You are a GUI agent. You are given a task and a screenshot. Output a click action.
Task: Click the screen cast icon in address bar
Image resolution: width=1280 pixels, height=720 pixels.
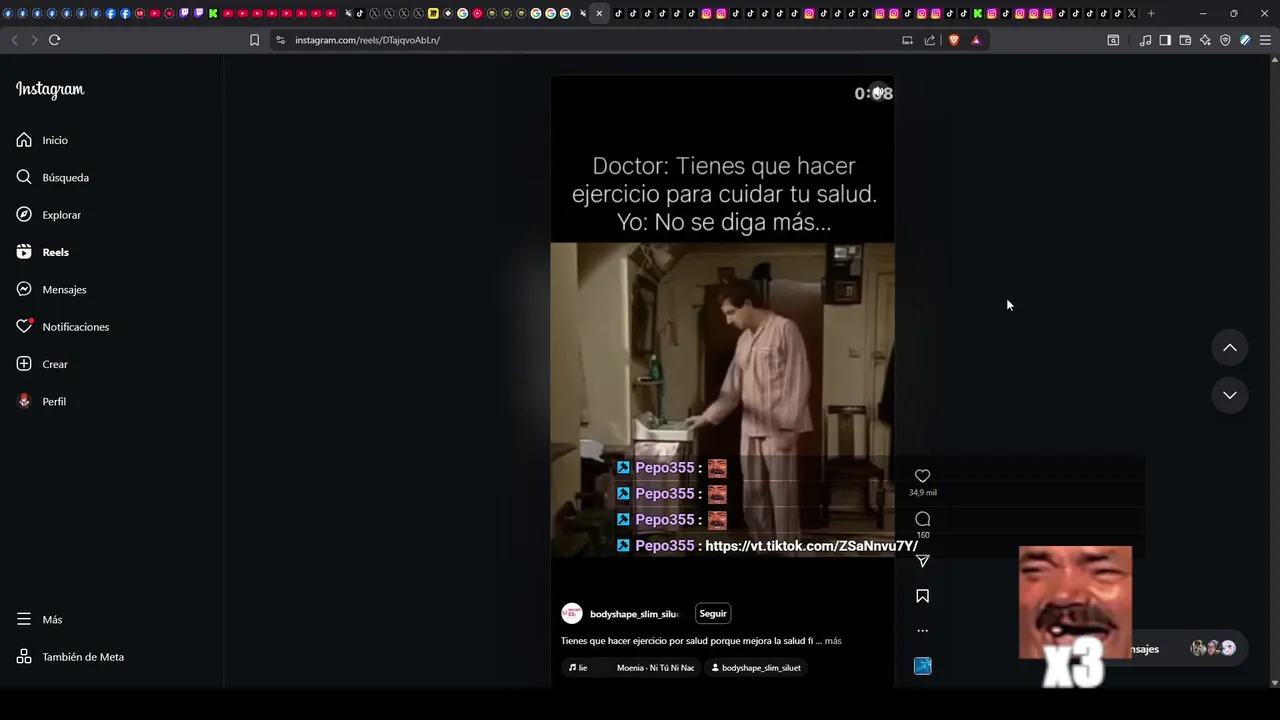[x=907, y=40]
